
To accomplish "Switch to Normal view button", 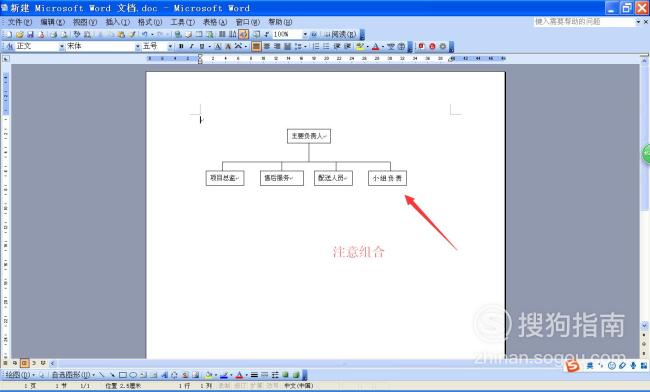I will [x=5, y=363].
